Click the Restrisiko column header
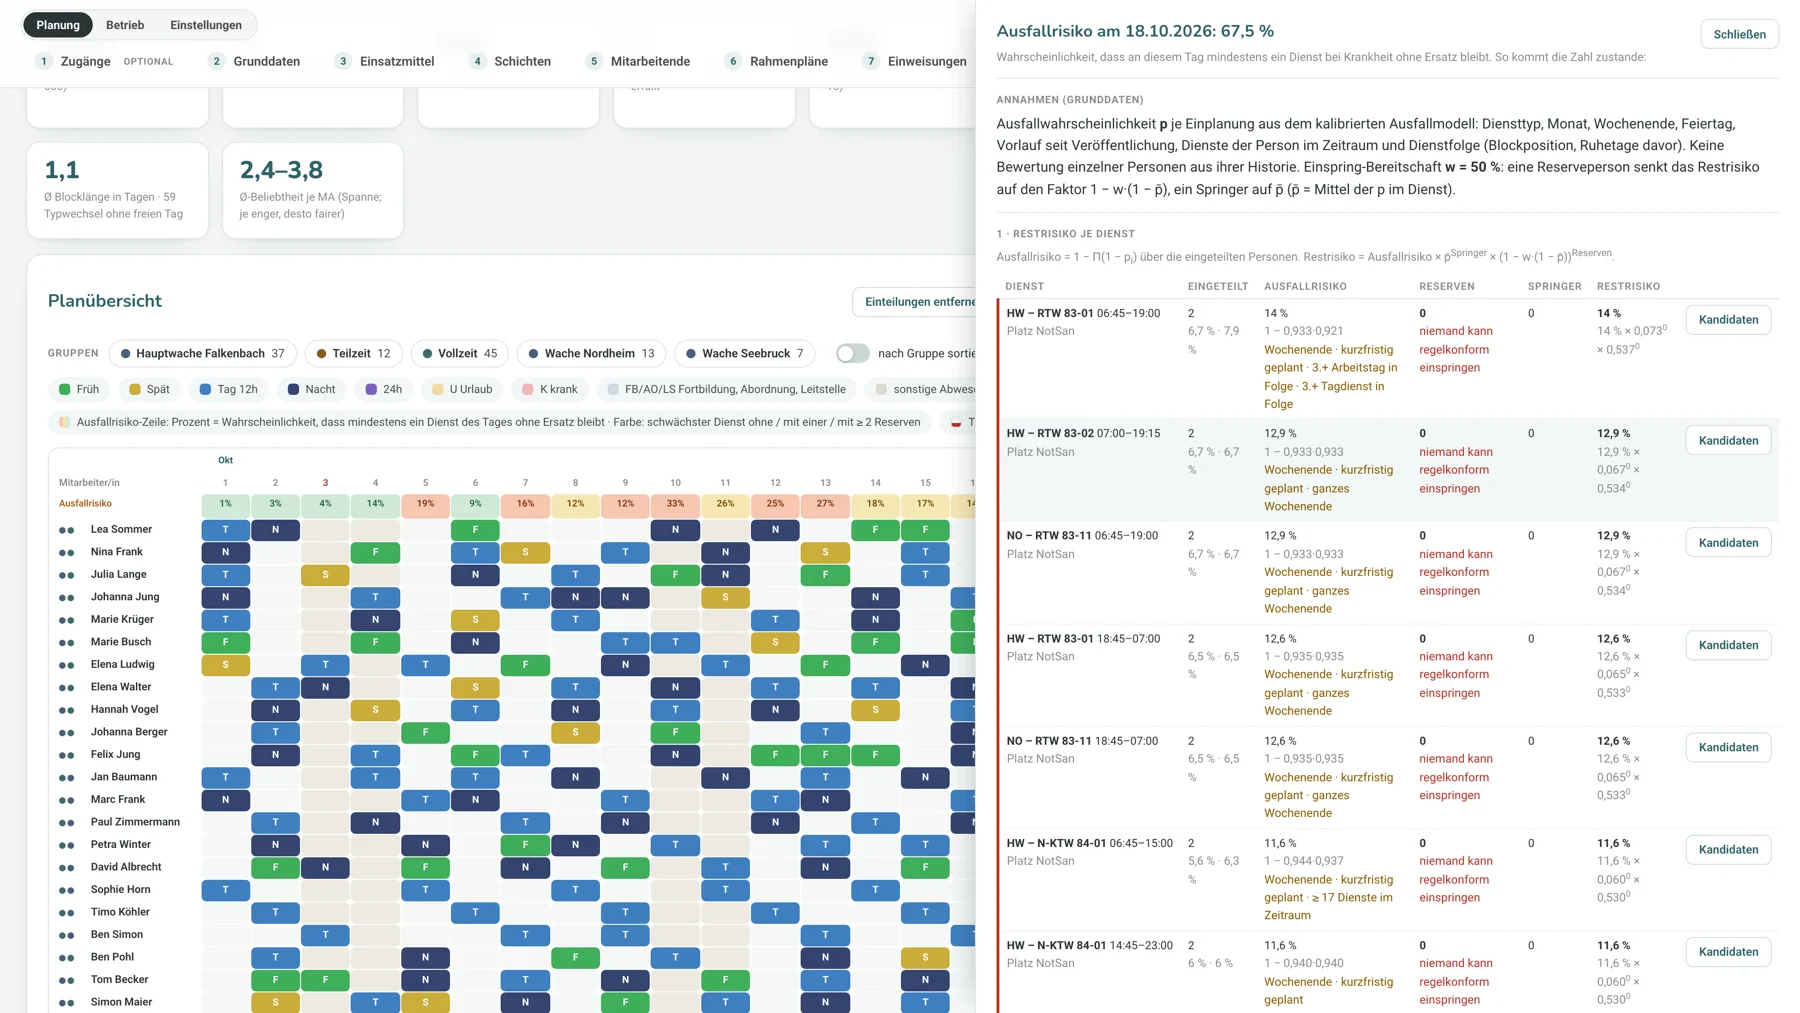1800x1013 pixels. [x=1628, y=286]
